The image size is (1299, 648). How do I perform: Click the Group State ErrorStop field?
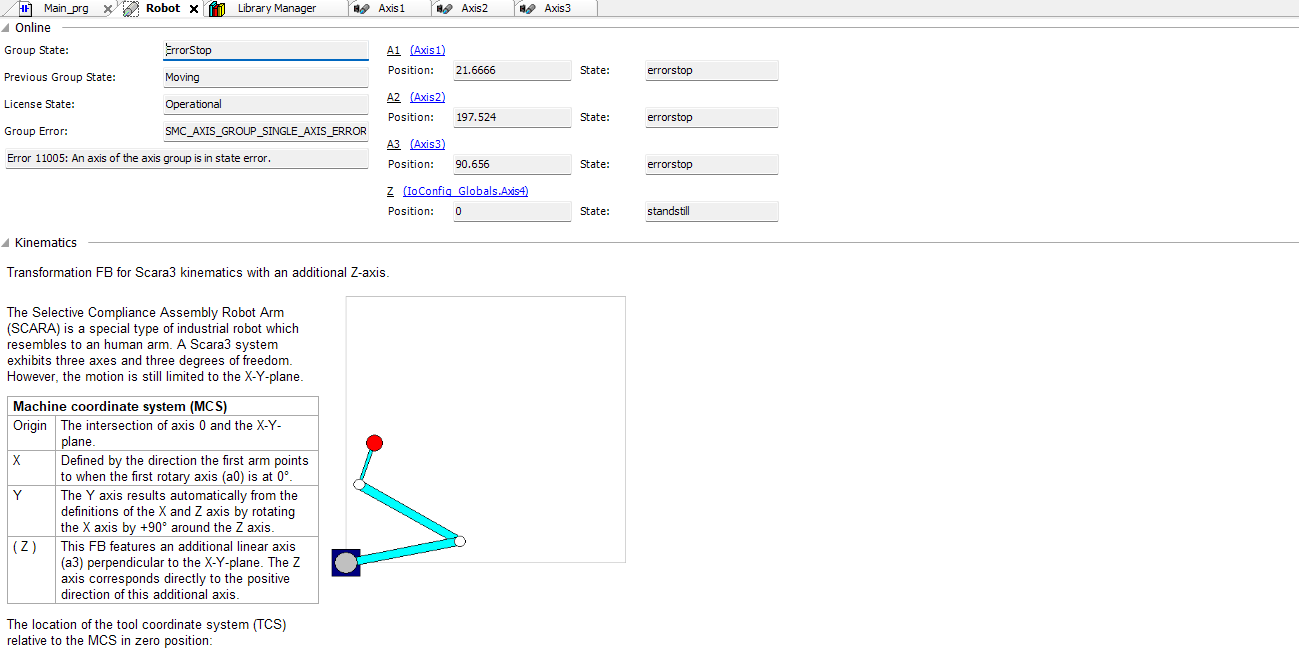(x=265, y=50)
